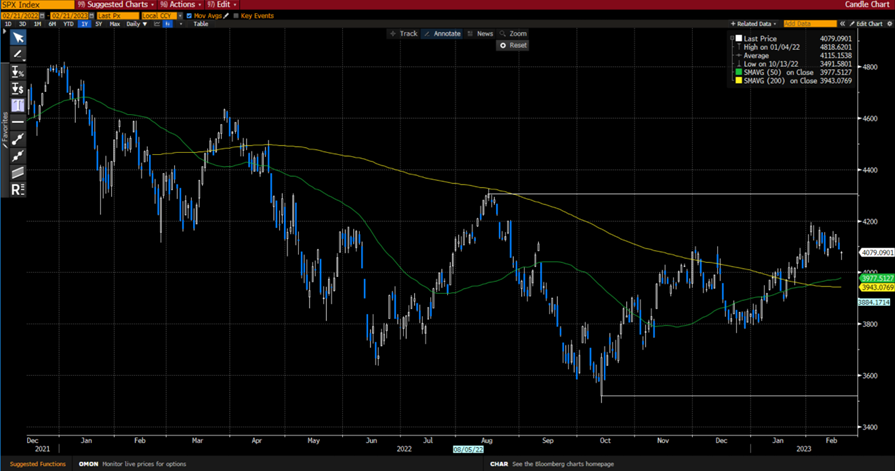Open CHAR Bloomberg charts homepage
Screen dimensions: 895x471
[x=552, y=464]
